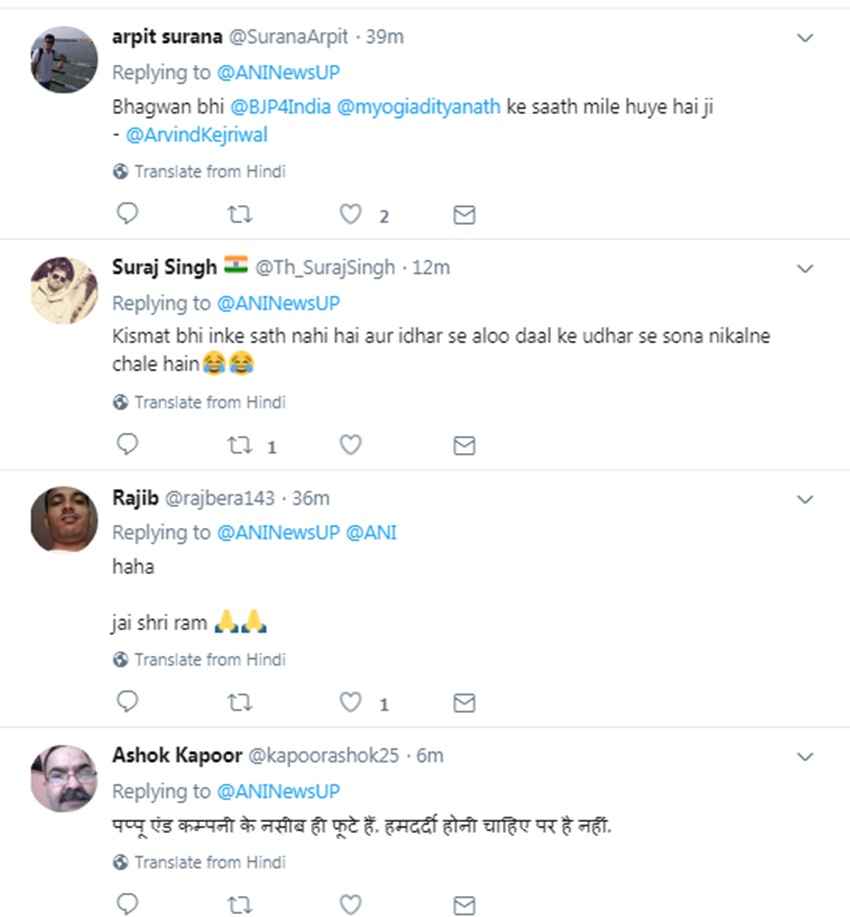Send arpit surana's tweet via direct message
The width and height of the screenshot is (850, 917).
pyautogui.click(x=464, y=214)
